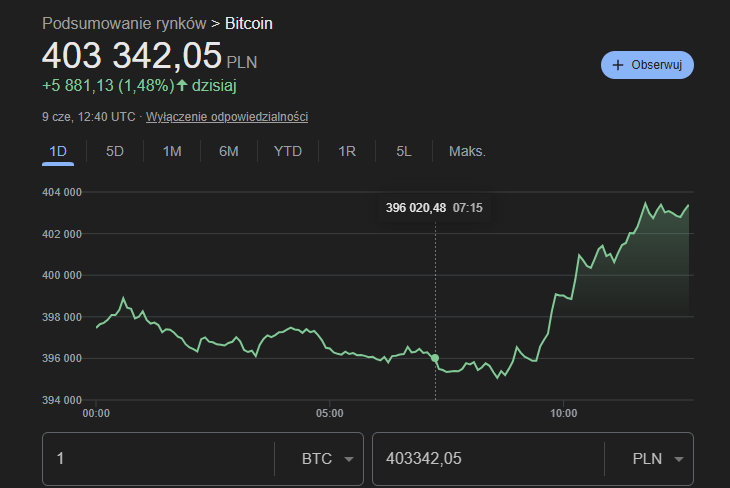
Task: Open the PLN currency dropdown arrow
Action: tap(678, 459)
